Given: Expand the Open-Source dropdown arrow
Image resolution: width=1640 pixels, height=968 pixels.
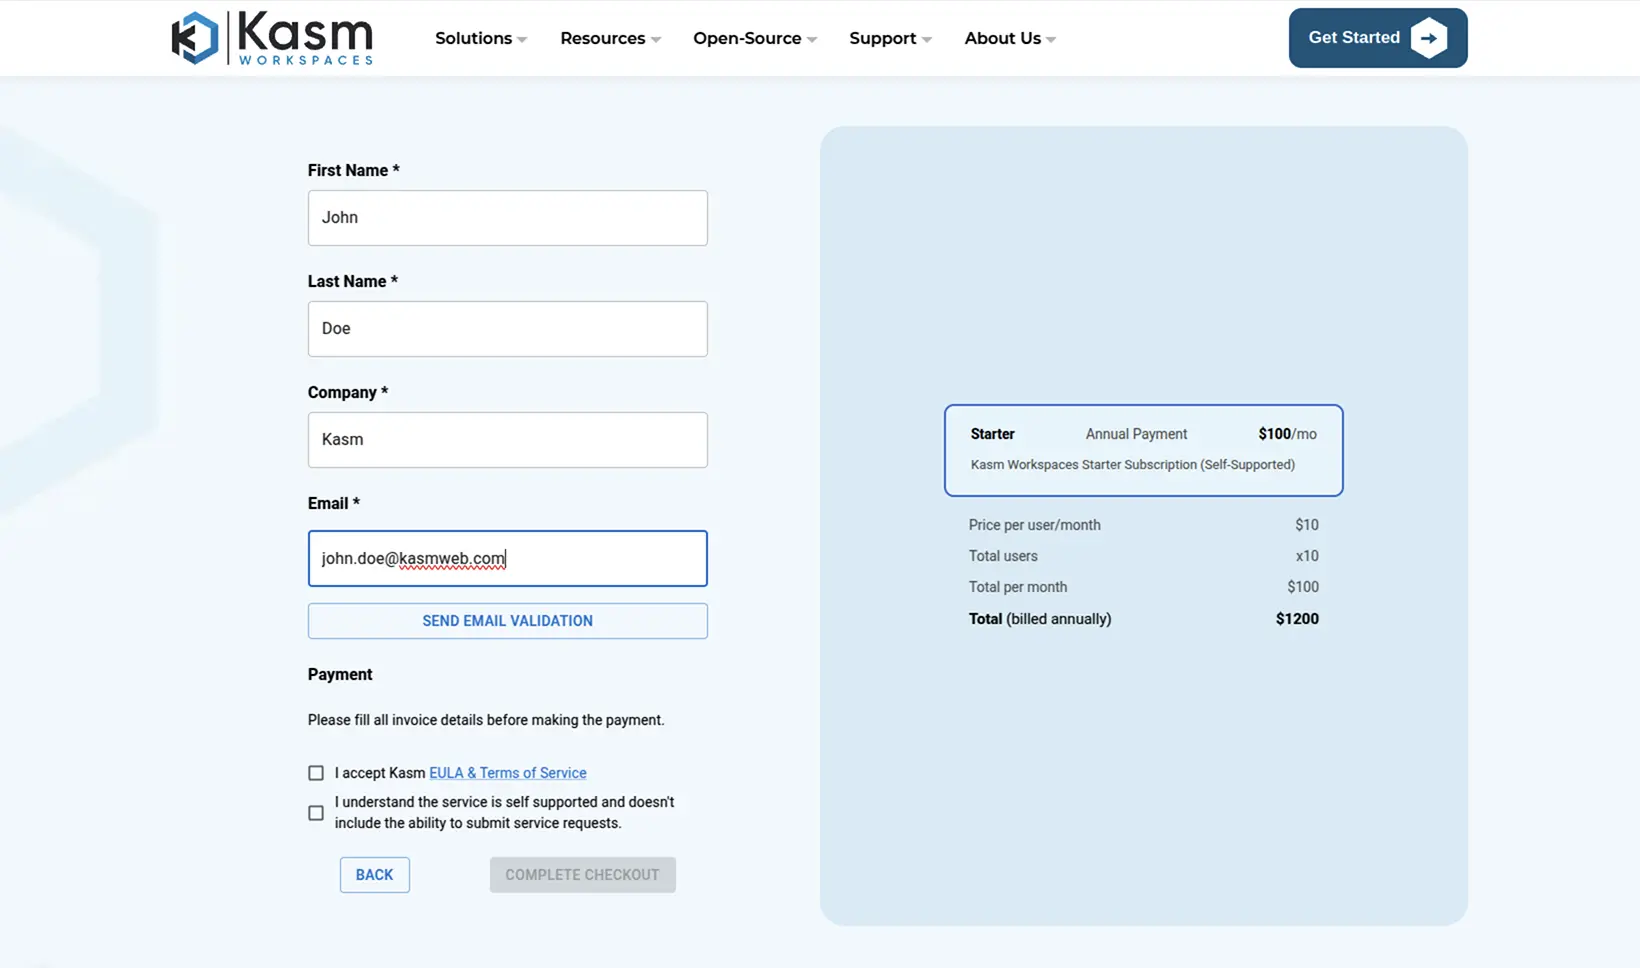Looking at the screenshot, I should click(x=812, y=40).
